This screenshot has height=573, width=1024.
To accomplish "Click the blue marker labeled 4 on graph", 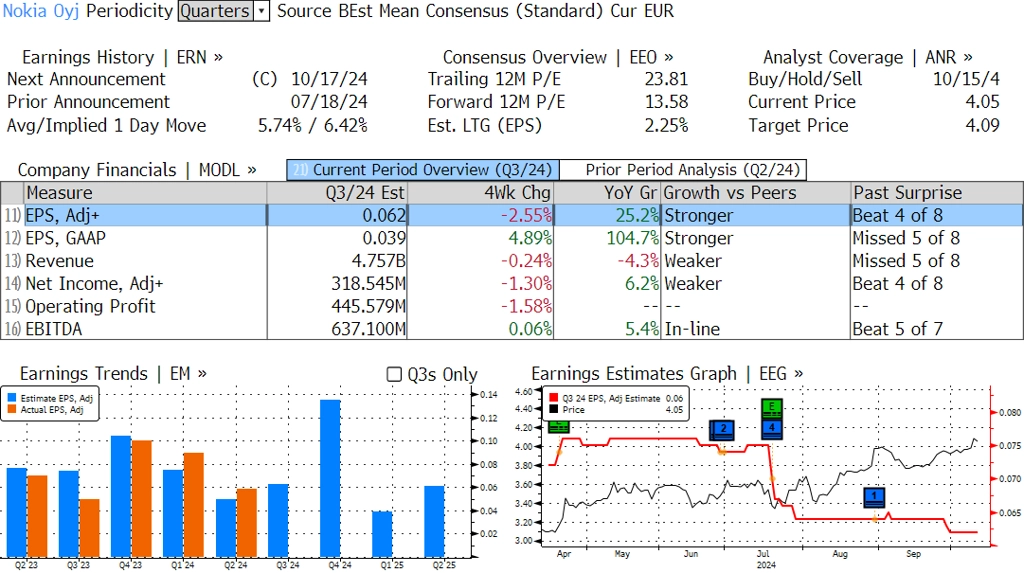I will point(772,428).
